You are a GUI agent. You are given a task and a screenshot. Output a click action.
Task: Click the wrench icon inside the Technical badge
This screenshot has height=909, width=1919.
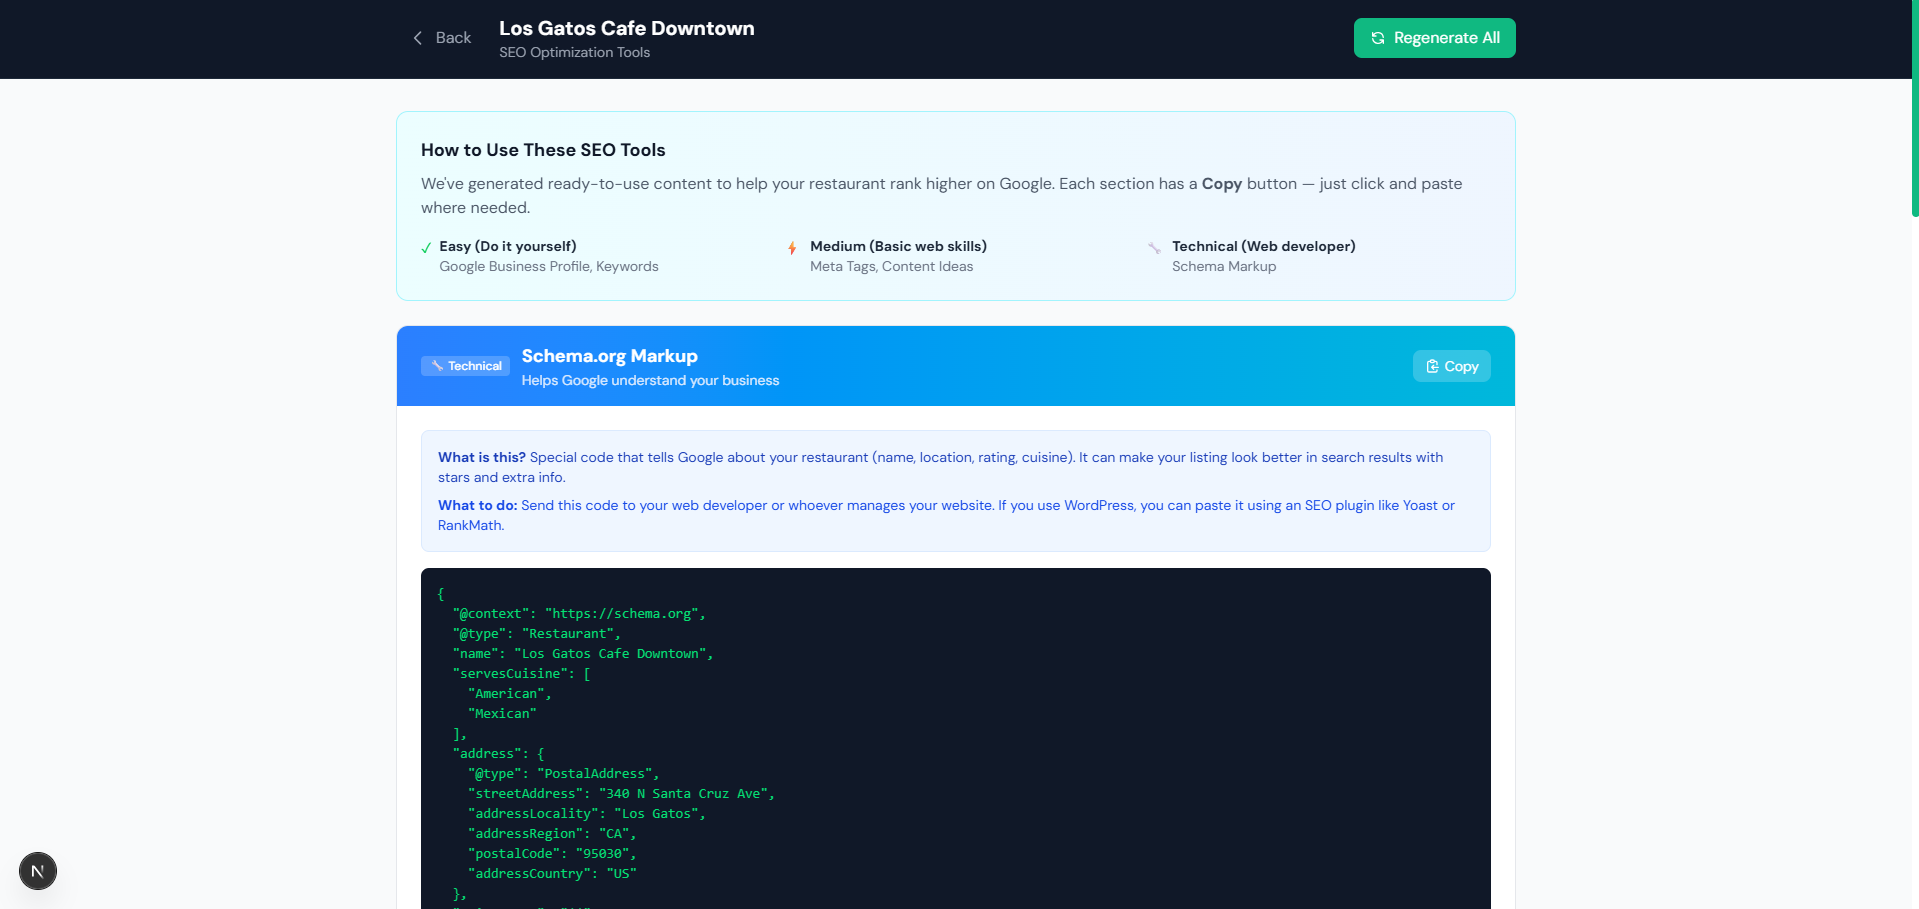436,366
